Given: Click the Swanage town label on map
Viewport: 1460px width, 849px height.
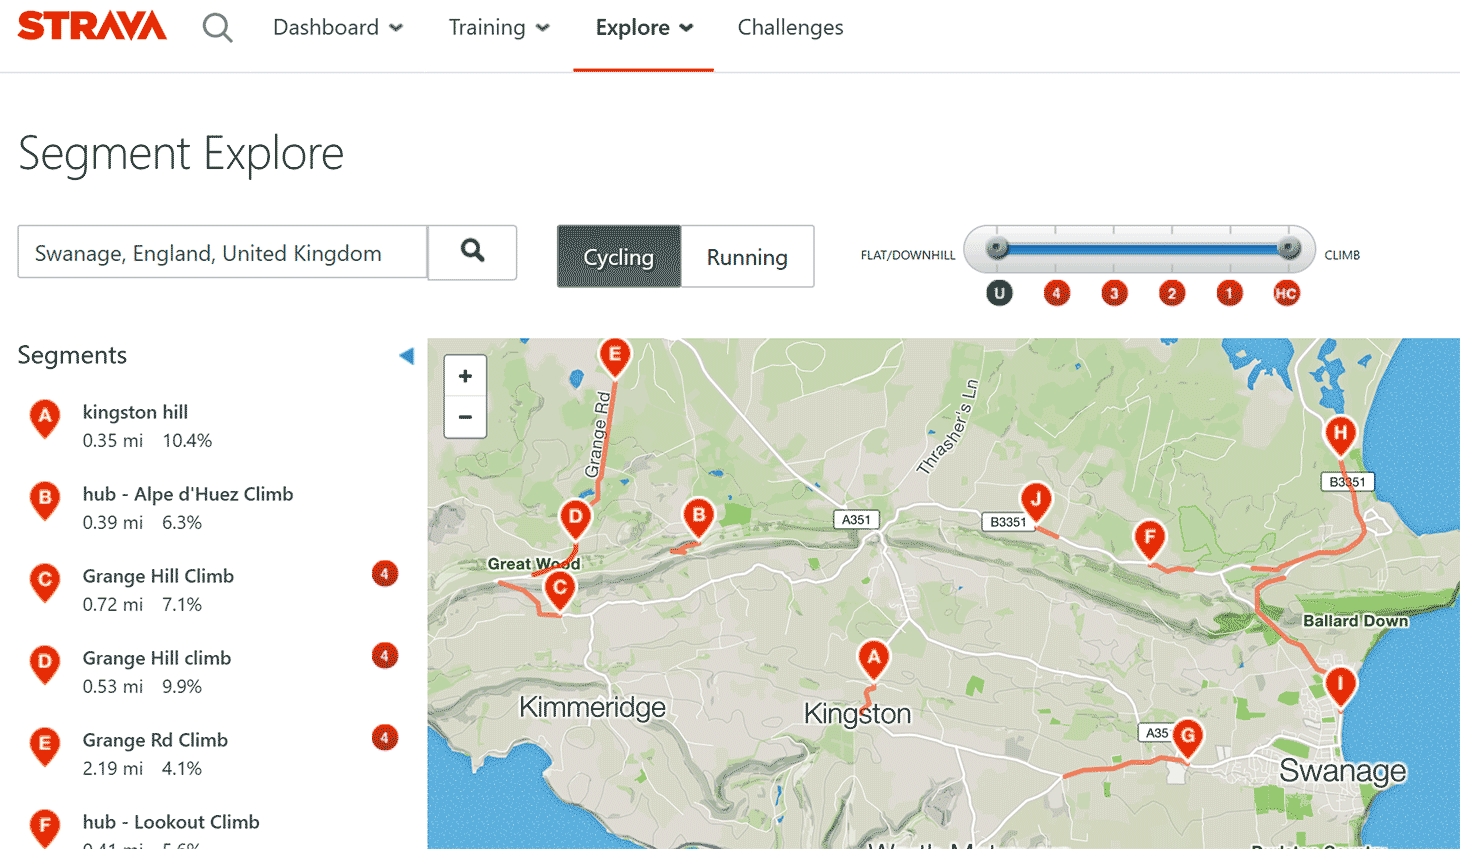Looking at the screenshot, I should click(1342, 771).
